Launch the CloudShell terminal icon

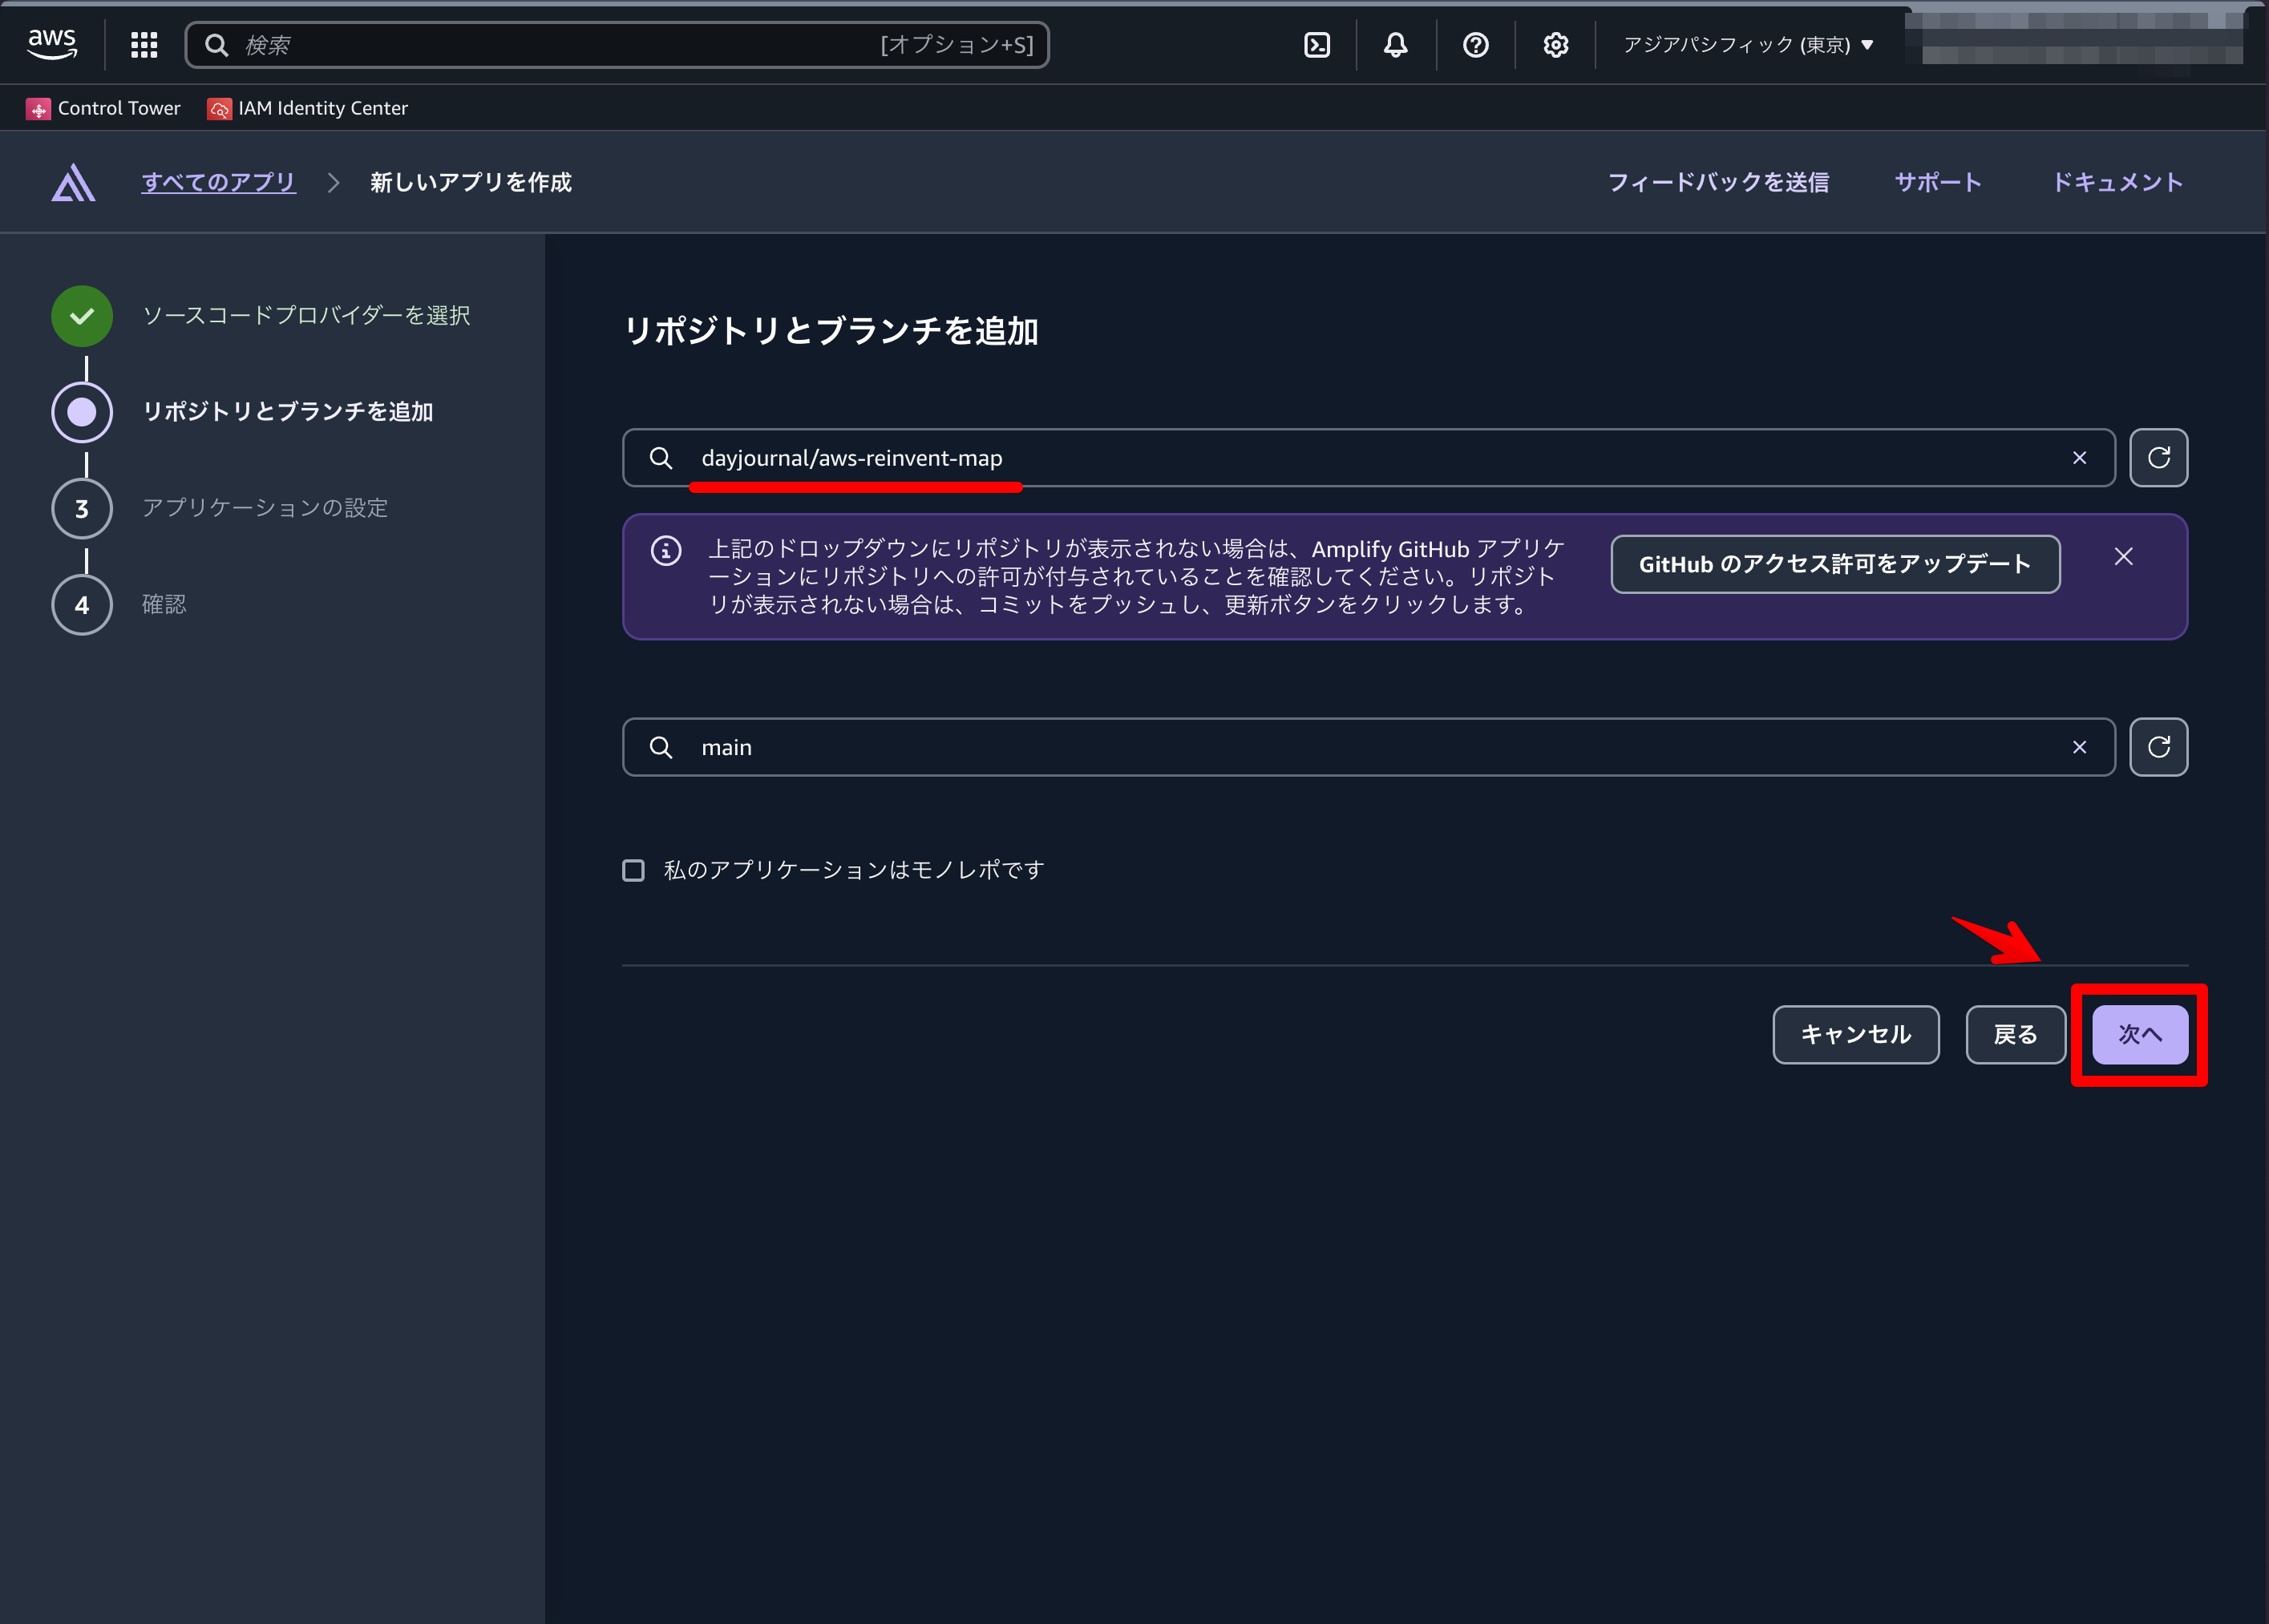tap(1317, 45)
